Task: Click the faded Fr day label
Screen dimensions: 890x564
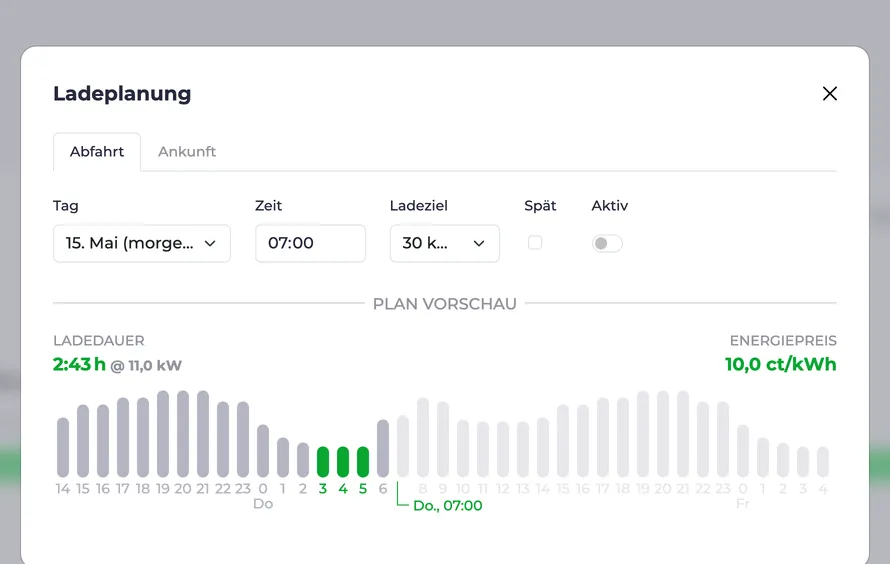Action: [742, 504]
